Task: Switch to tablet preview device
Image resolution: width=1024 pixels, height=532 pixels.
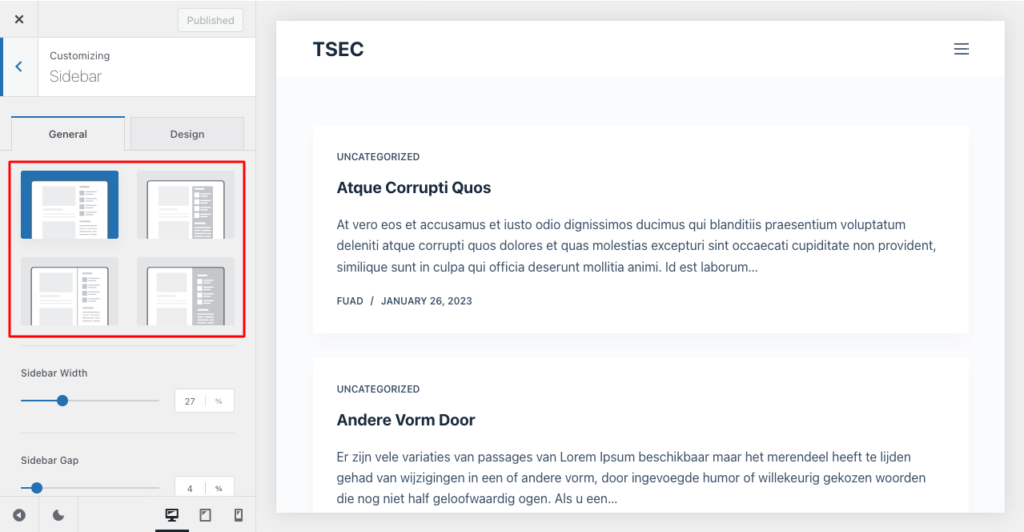Action: pyautogui.click(x=205, y=515)
